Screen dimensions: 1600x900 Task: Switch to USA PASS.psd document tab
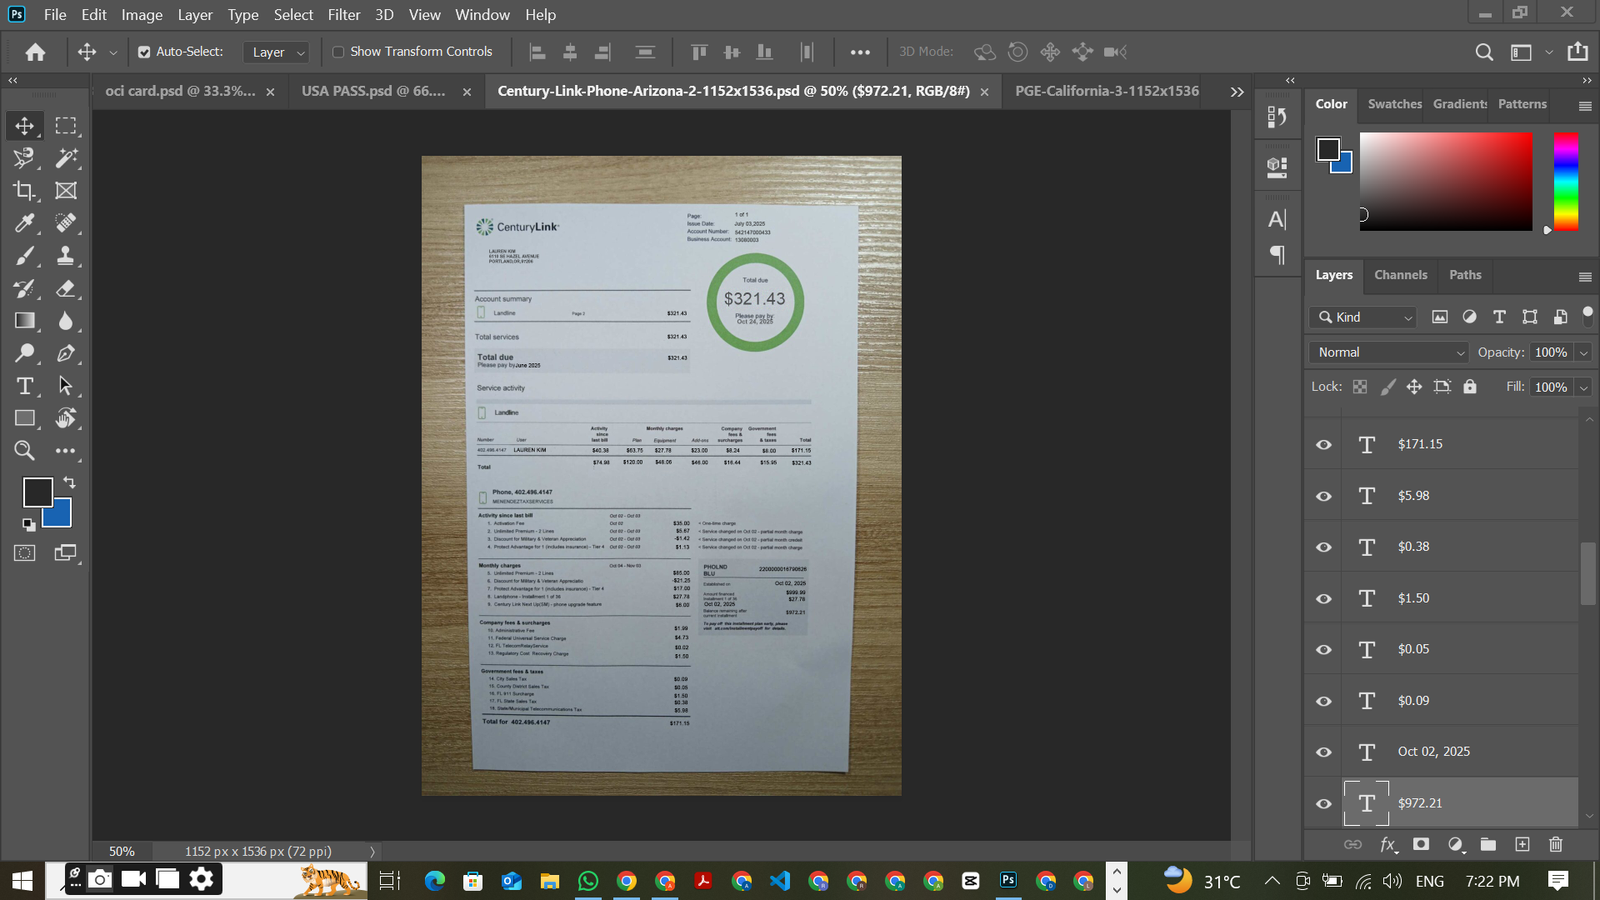[x=373, y=91]
